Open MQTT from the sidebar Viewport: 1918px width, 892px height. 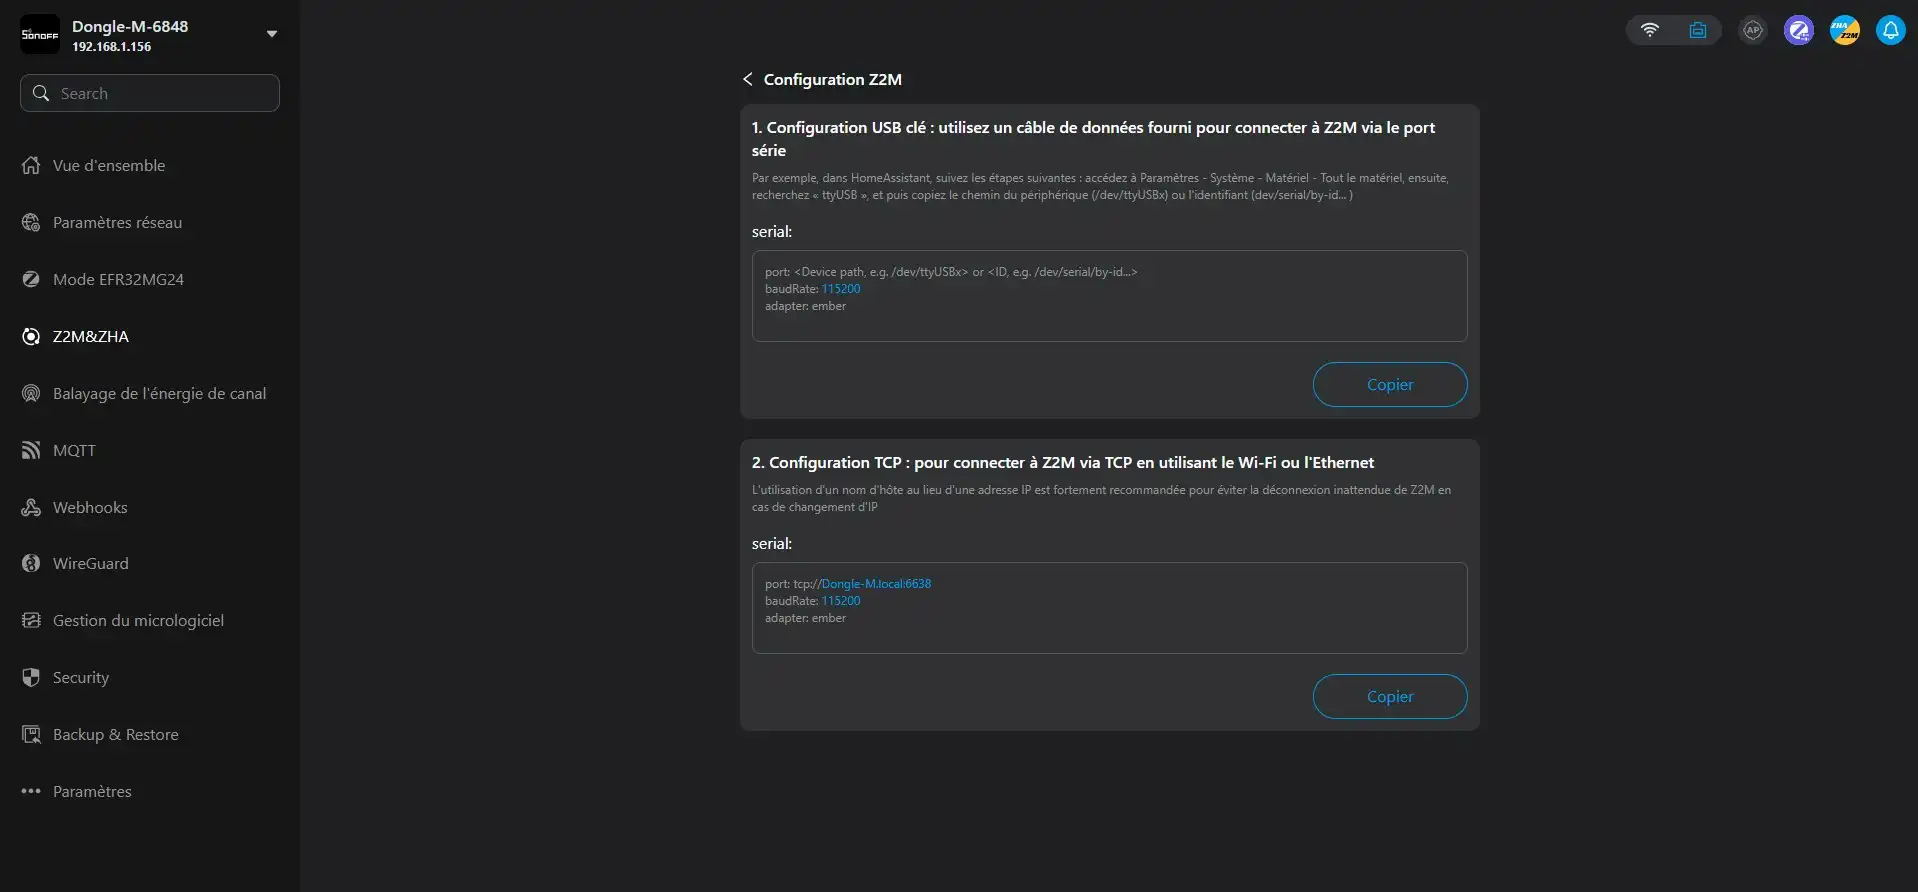[74, 450]
